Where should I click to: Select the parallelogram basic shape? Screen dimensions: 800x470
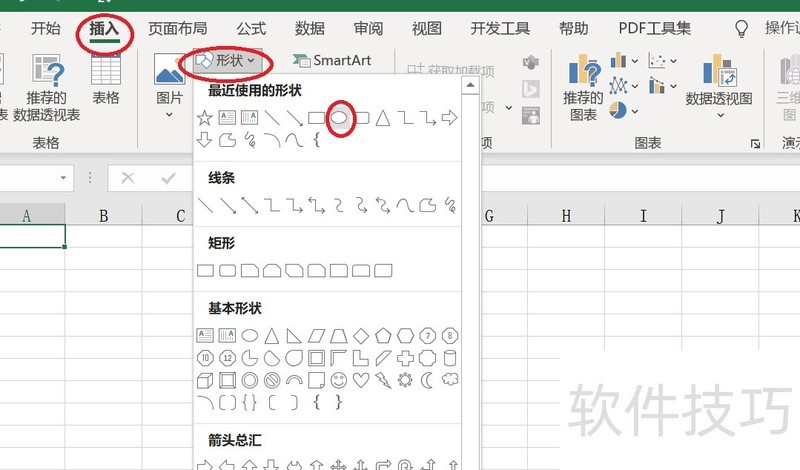[316, 336]
